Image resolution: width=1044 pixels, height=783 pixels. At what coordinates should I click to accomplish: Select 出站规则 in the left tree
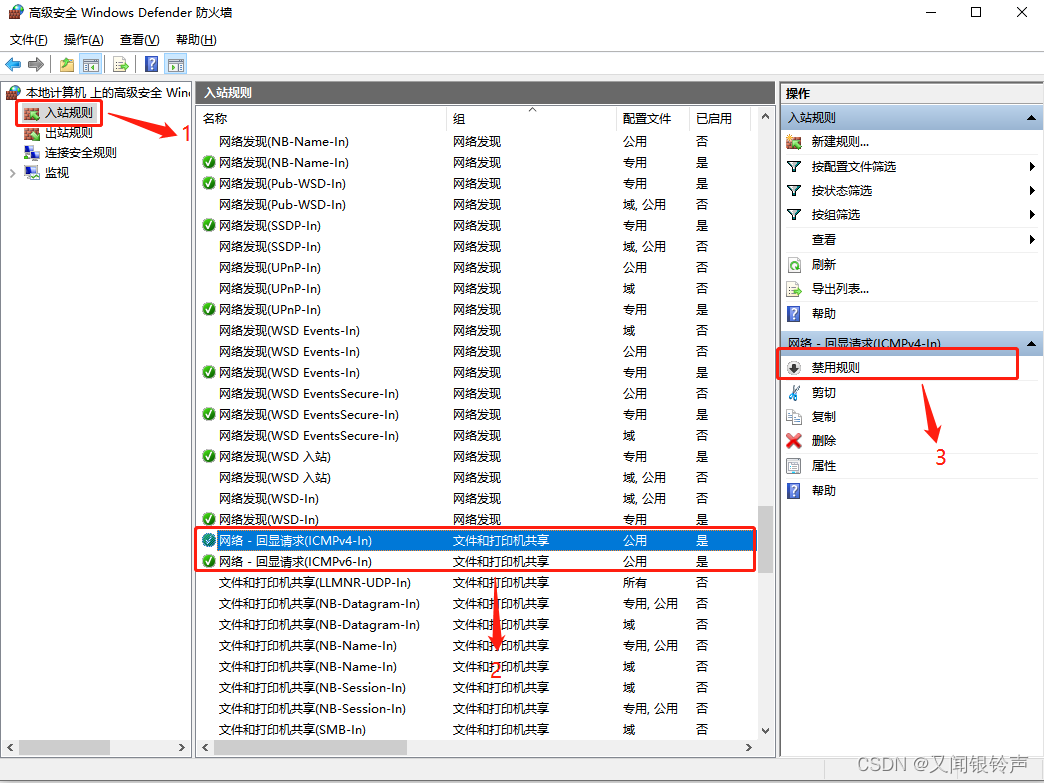(x=68, y=133)
